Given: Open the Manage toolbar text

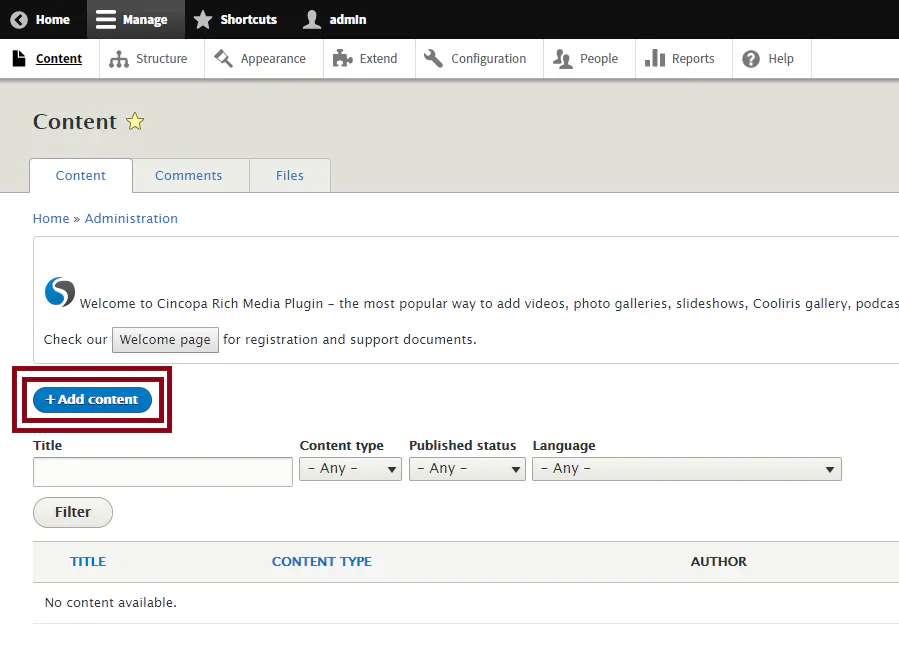Looking at the screenshot, I should (145, 20).
